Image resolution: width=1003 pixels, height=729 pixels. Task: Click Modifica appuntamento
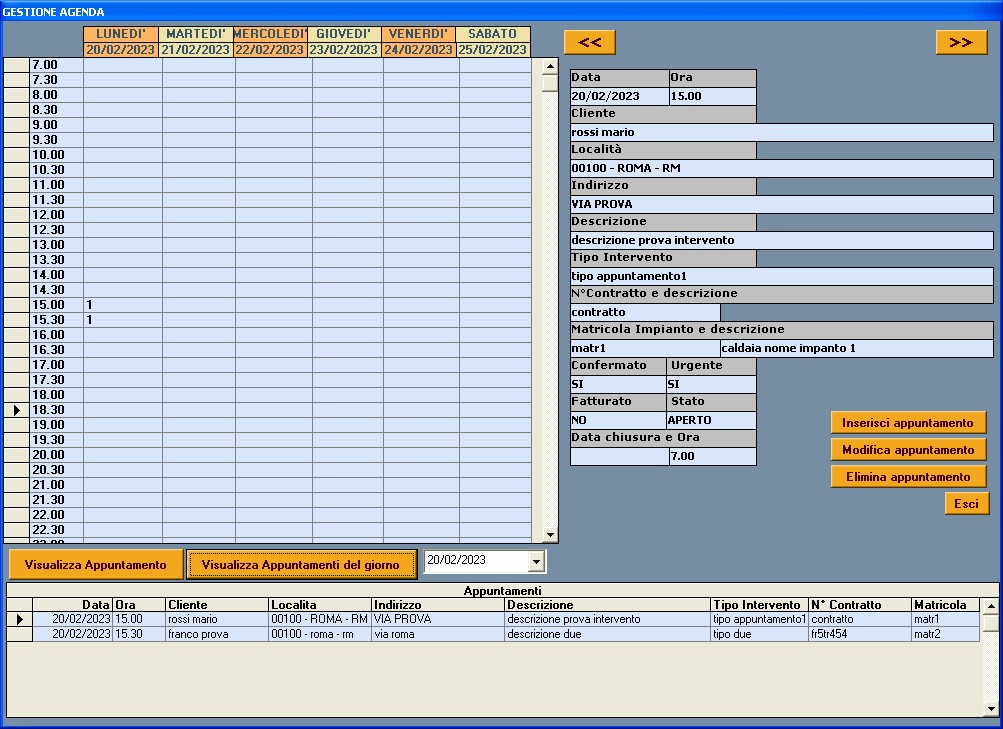coord(908,450)
